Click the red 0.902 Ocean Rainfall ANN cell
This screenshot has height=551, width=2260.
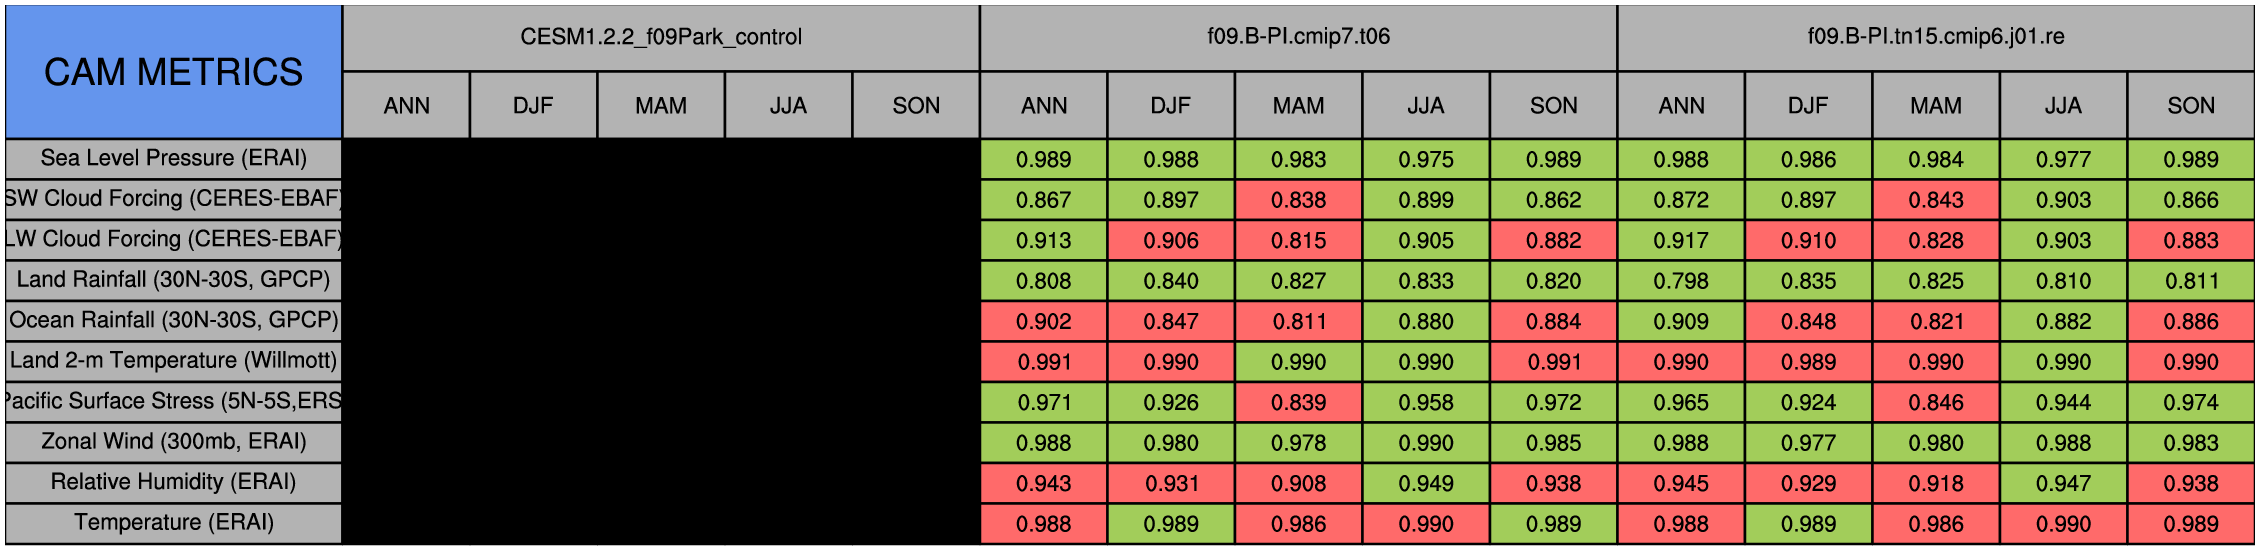pyautogui.click(x=1043, y=321)
